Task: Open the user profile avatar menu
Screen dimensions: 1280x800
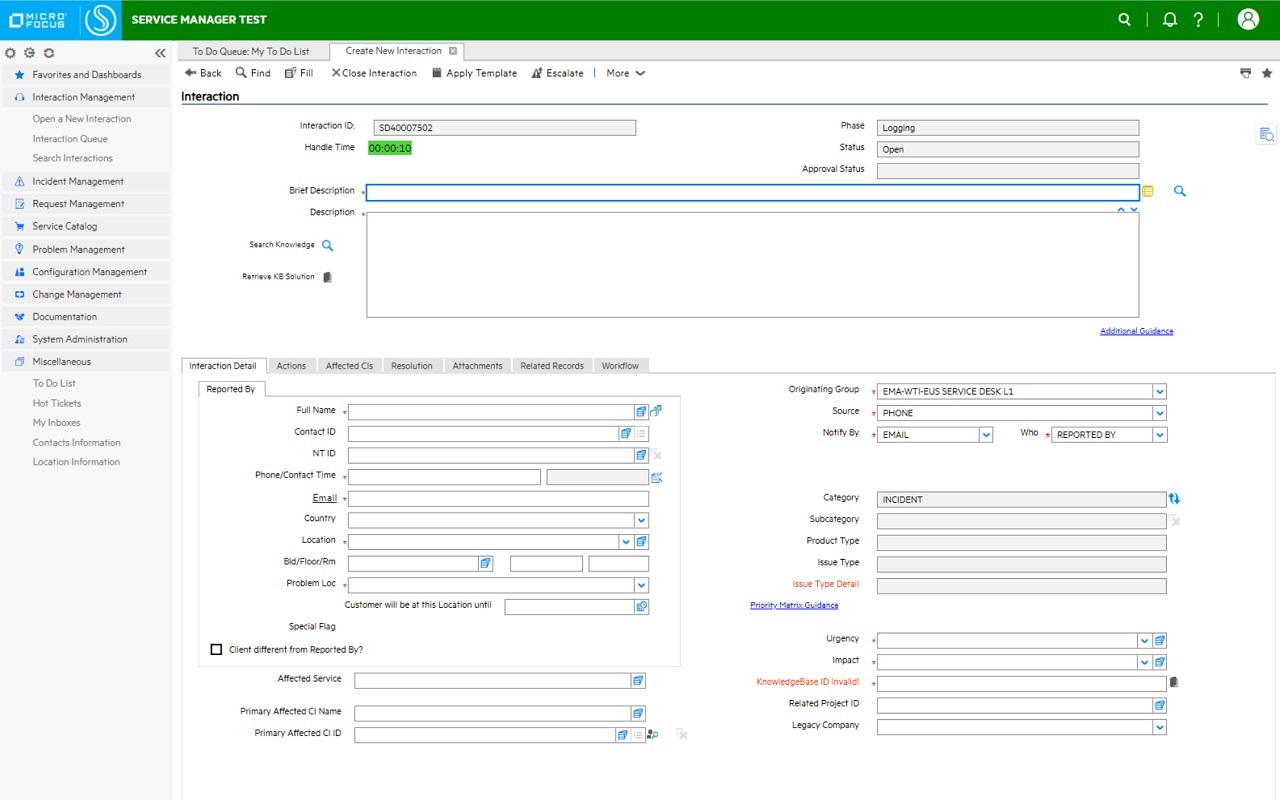Action: pyautogui.click(x=1248, y=19)
